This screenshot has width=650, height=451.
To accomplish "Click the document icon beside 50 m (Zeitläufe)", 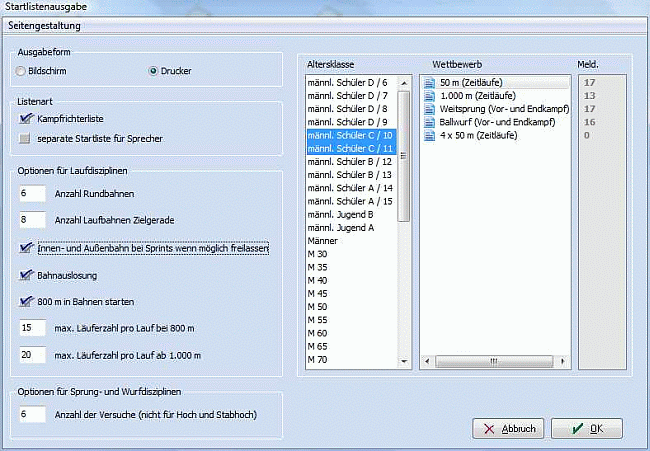I will point(429,82).
